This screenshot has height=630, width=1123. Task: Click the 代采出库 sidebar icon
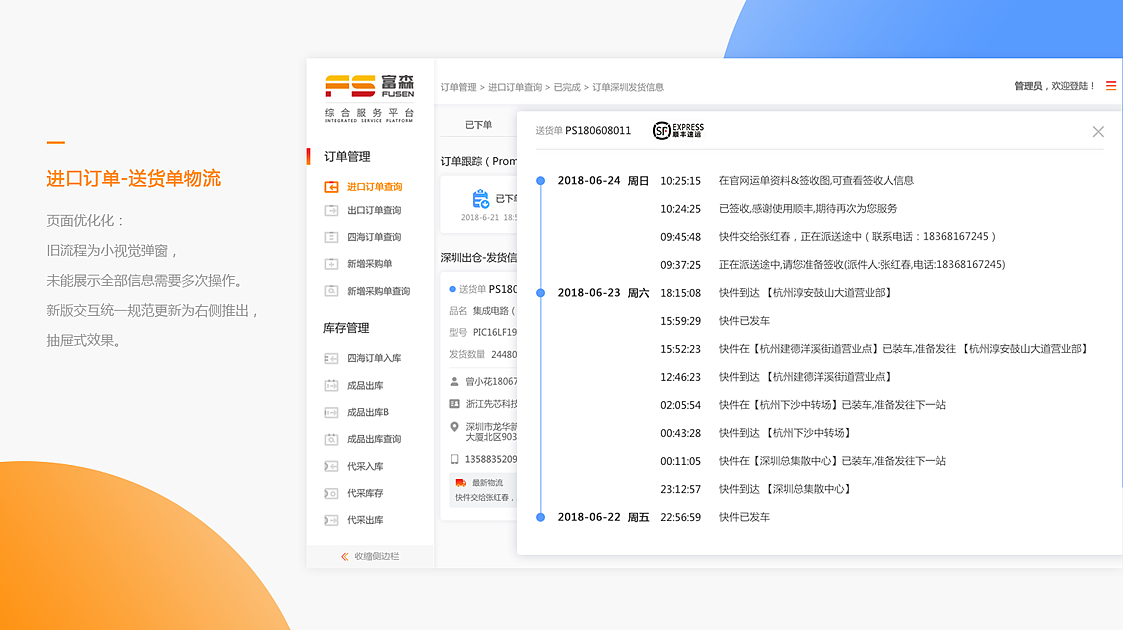tap(331, 520)
